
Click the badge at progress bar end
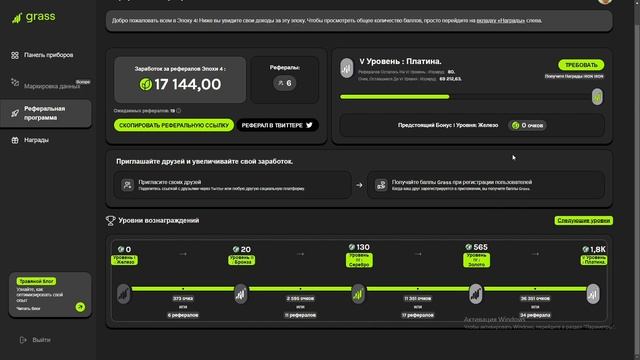[597, 97]
